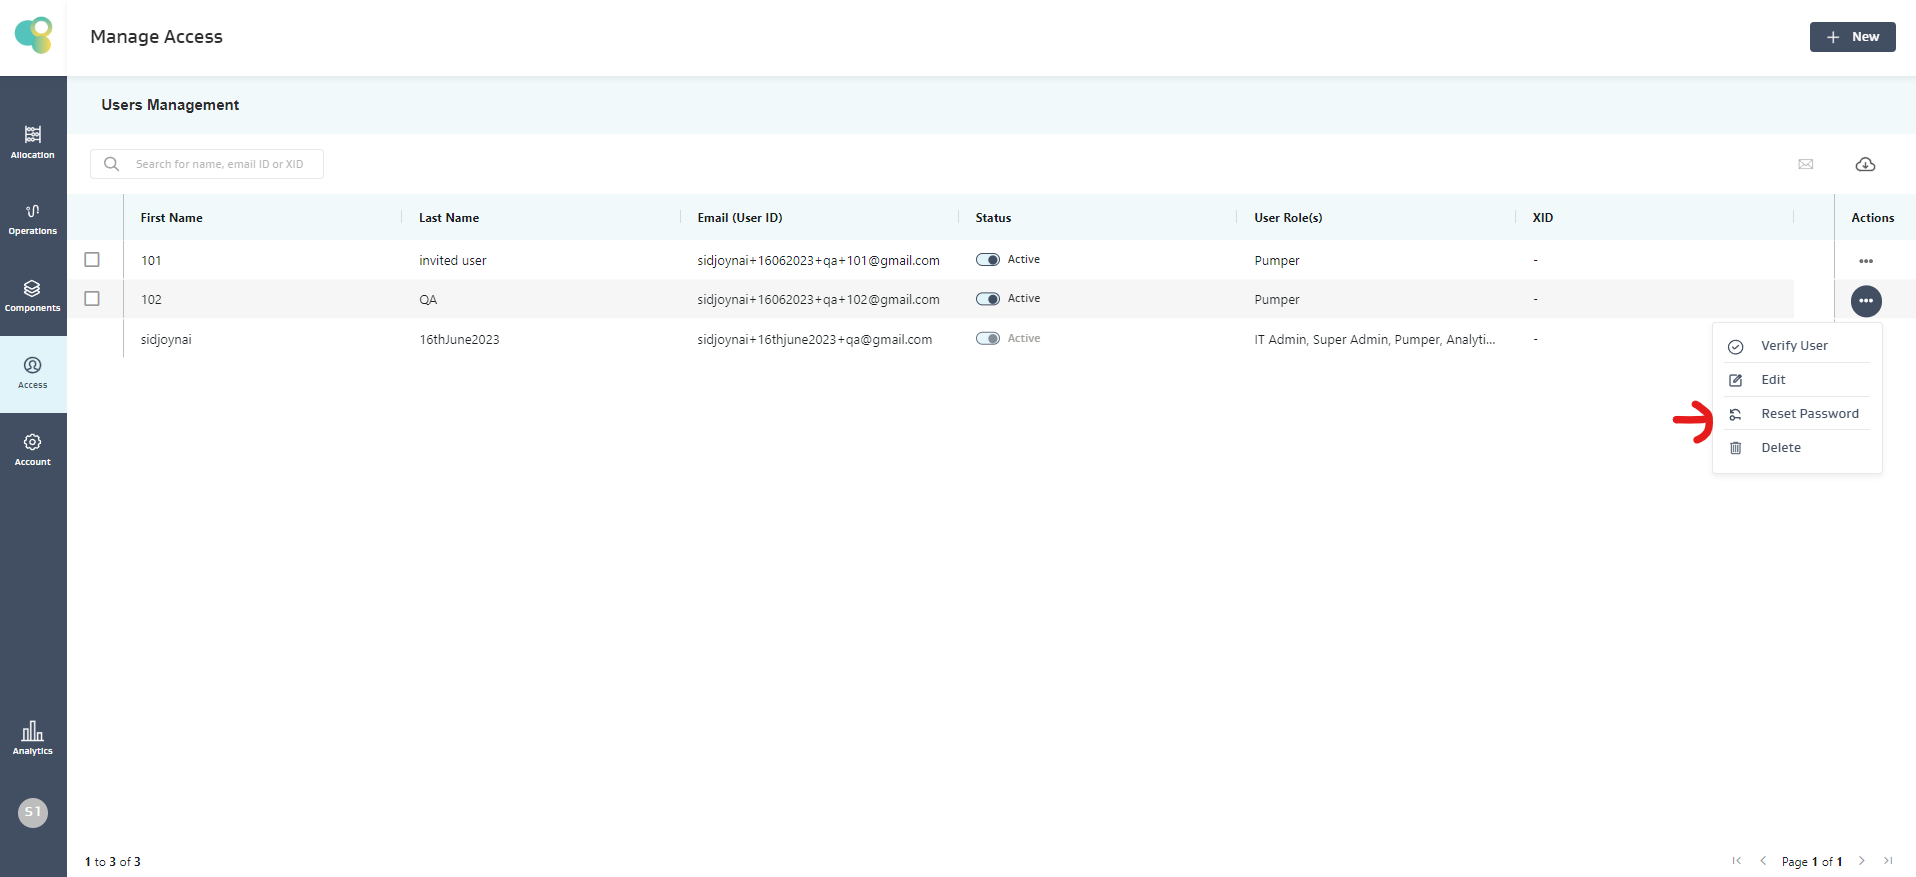Image resolution: width=1916 pixels, height=877 pixels.
Task: Click the S1 user avatar
Action: tap(33, 812)
